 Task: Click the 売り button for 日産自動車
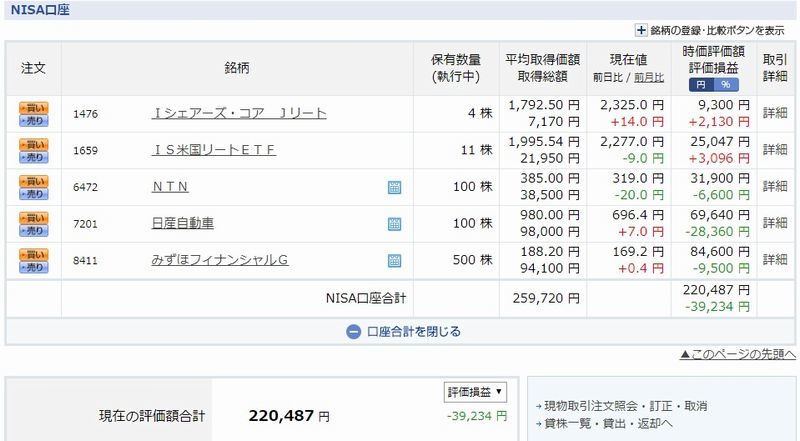pyautogui.click(x=34, y=231)
